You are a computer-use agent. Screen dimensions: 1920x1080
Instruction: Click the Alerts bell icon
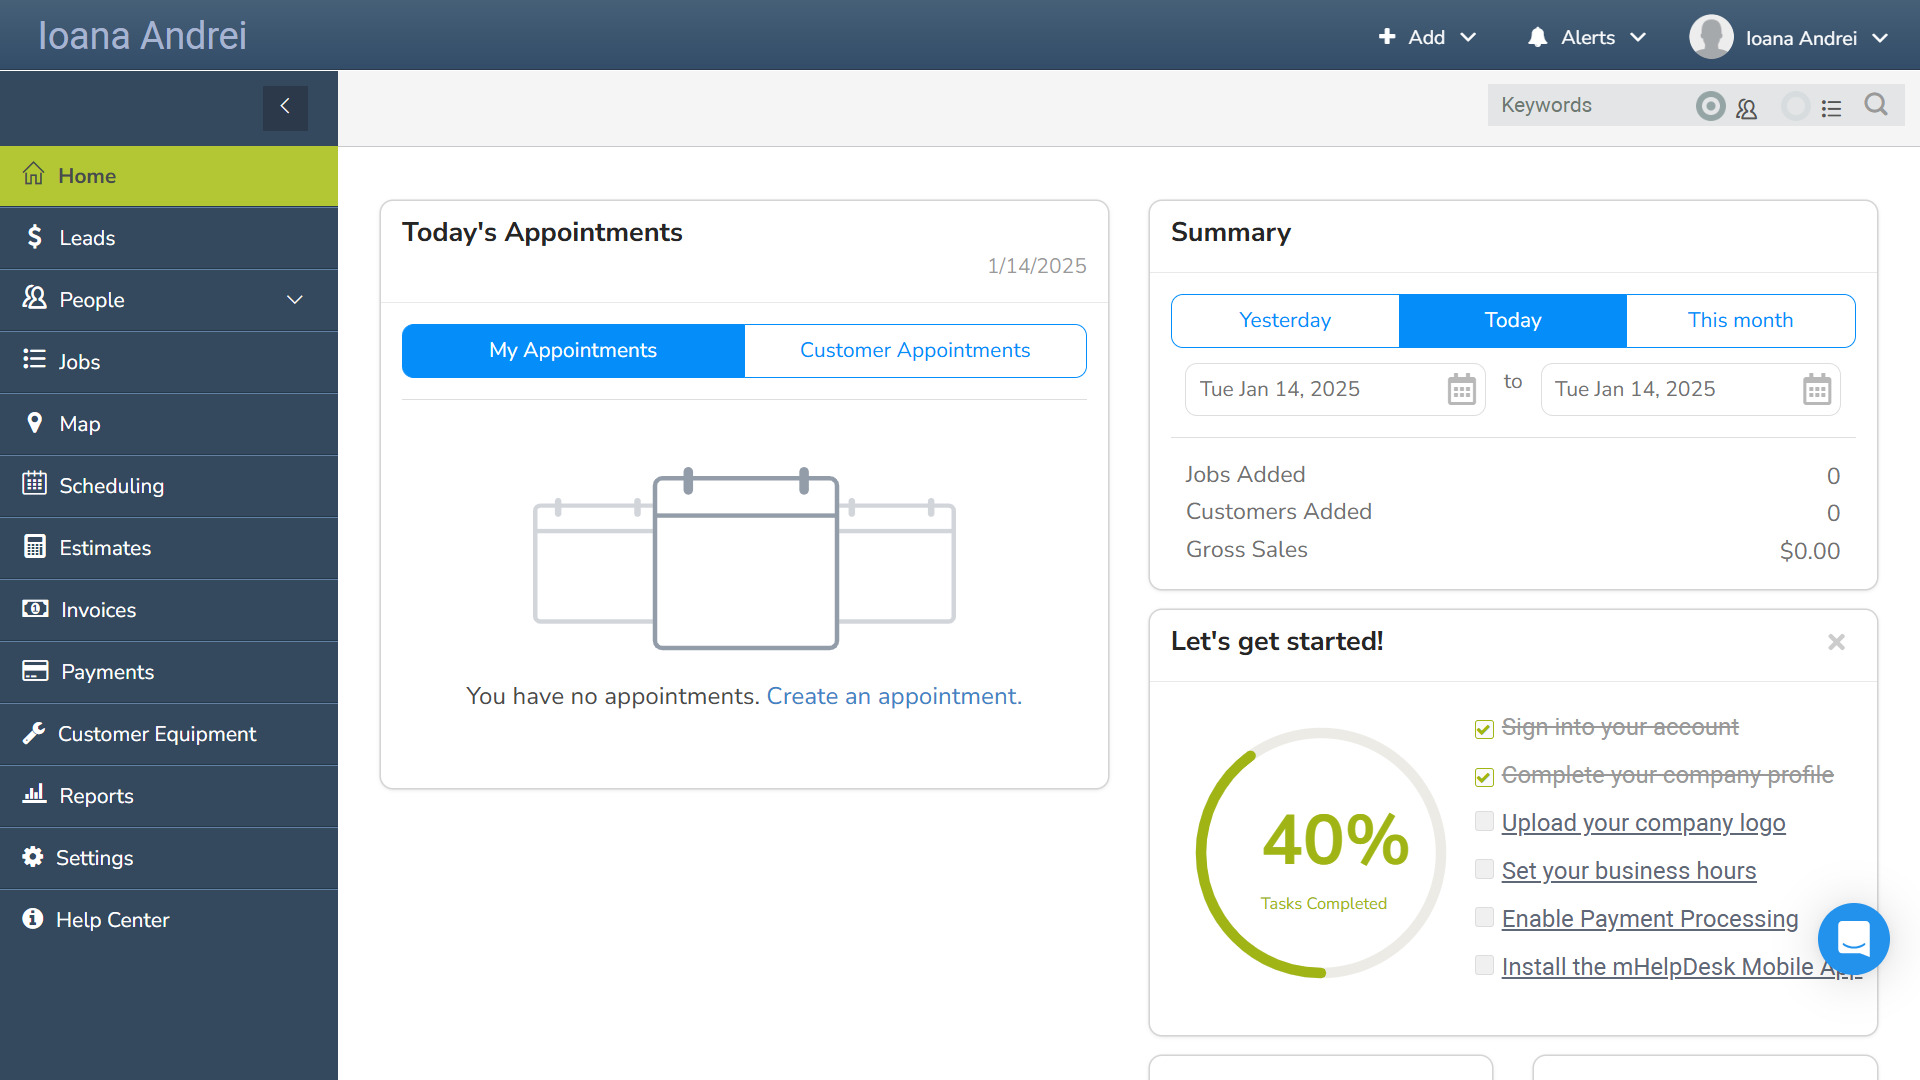1537,37
